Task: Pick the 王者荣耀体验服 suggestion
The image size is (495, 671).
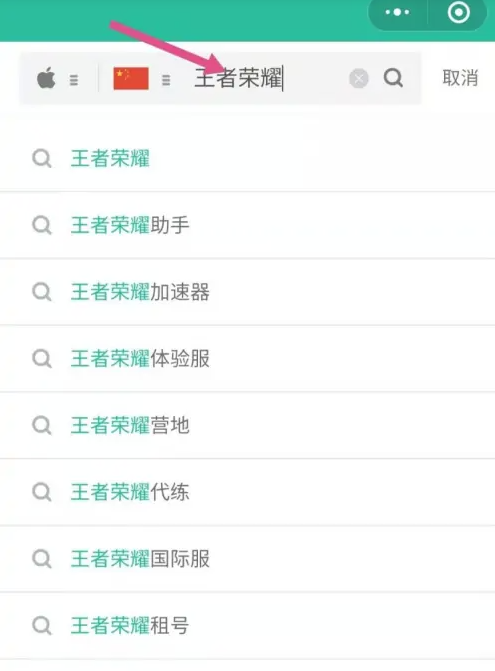Action: coord(247,359)
